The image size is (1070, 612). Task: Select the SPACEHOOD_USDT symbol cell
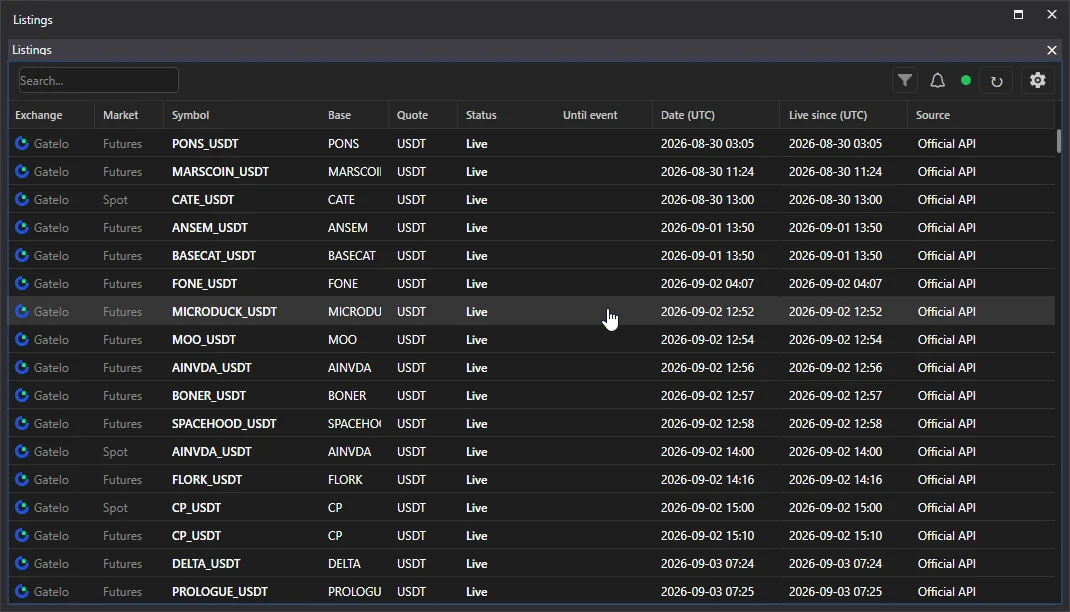[224, 423]
